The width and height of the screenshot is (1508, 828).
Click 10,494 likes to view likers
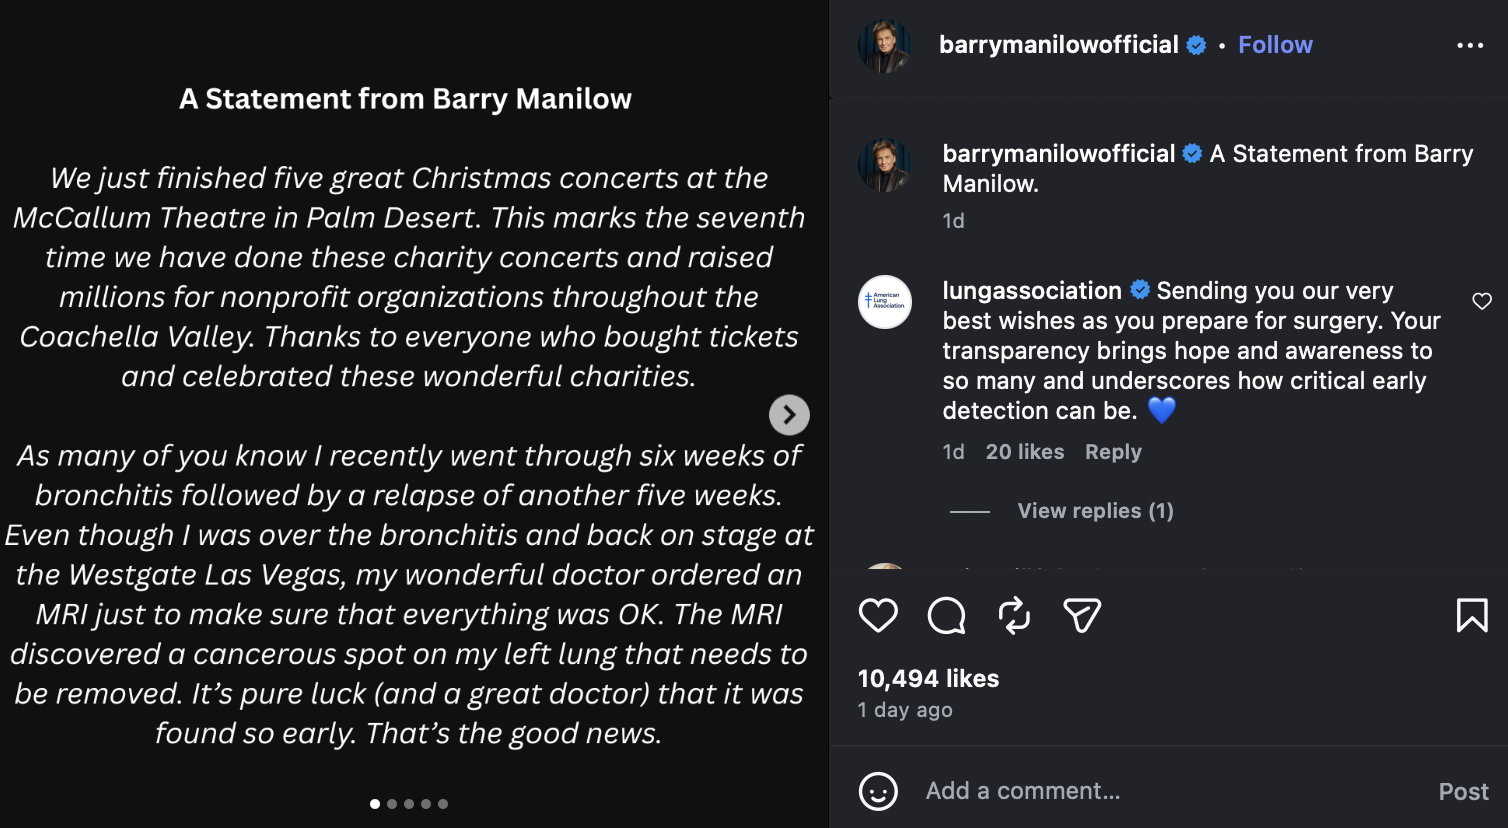click(x=927, y=678)
